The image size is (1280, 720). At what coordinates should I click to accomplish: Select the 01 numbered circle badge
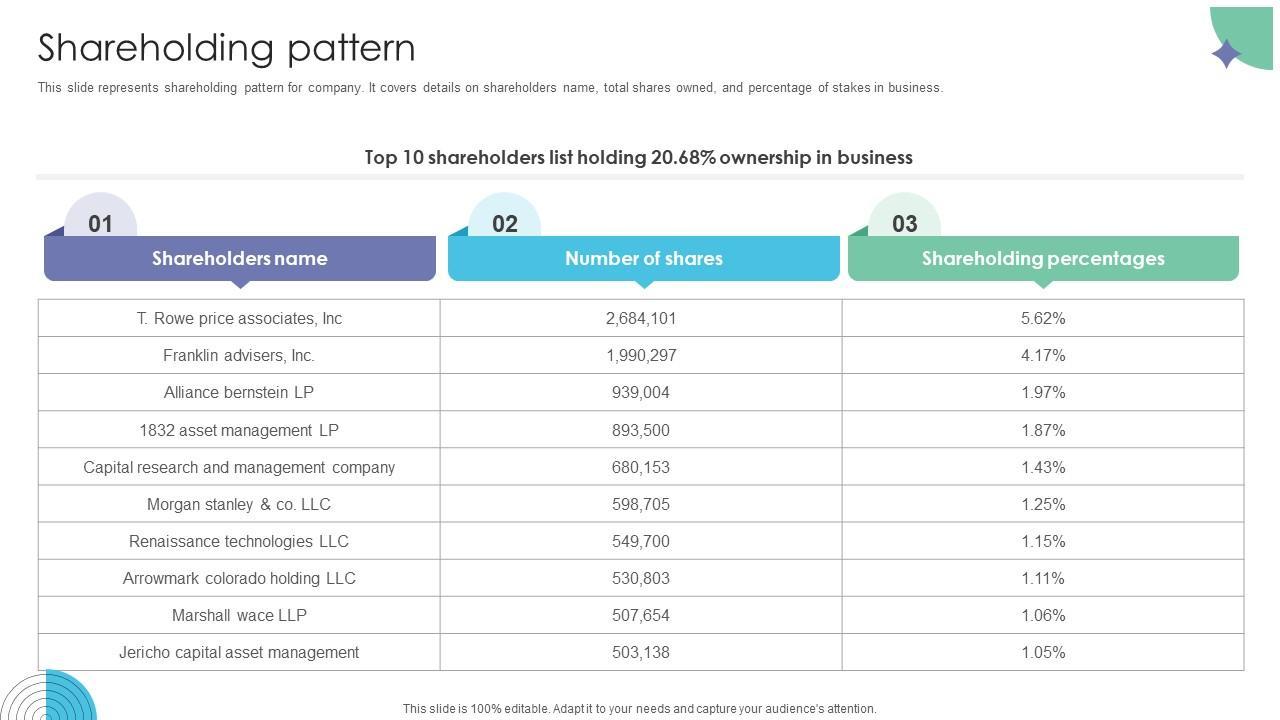click(100, 222)
